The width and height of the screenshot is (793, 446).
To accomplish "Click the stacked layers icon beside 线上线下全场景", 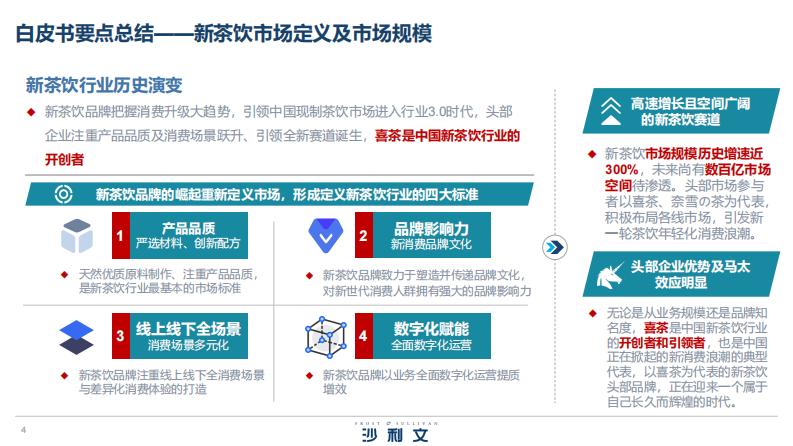I will click(x=76, y=337).
